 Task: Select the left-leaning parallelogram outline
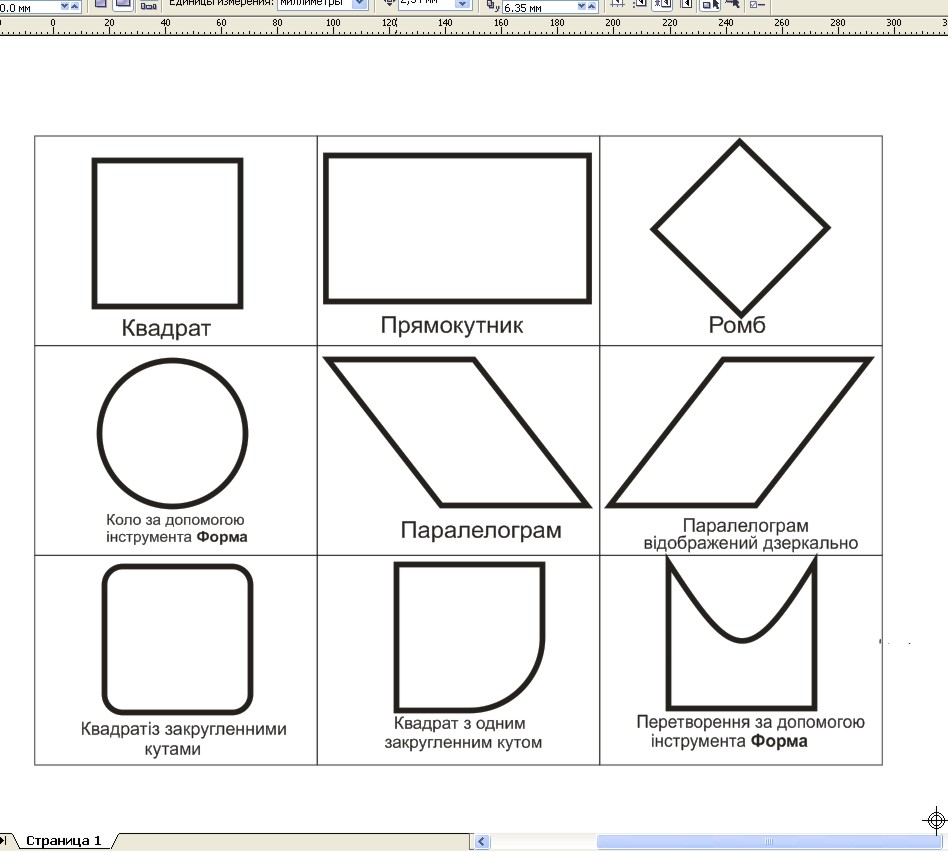457,432
